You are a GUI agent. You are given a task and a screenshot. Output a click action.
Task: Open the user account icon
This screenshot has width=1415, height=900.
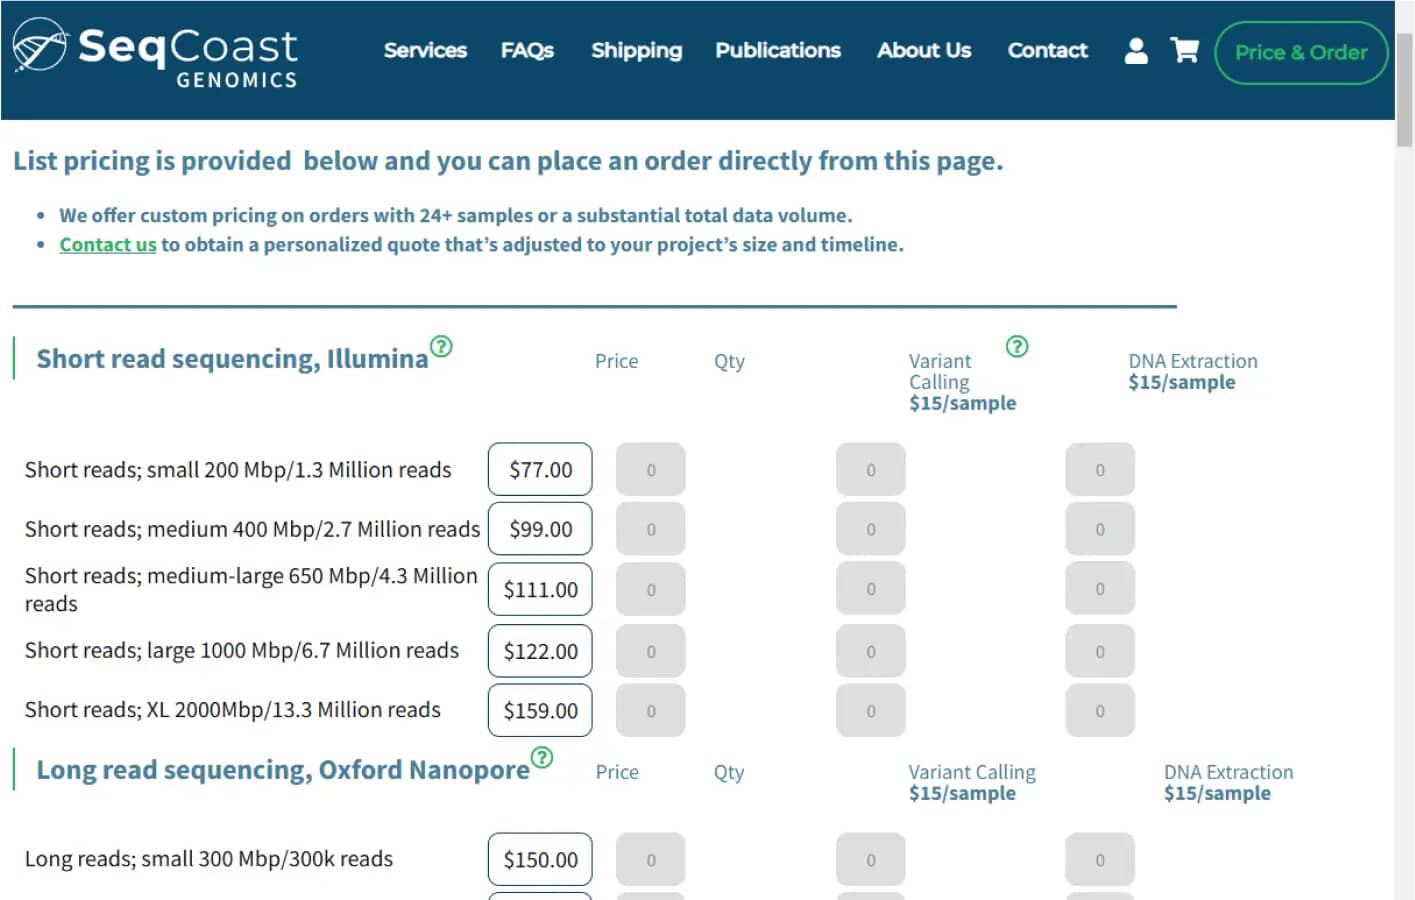[x=1135, y=51]
